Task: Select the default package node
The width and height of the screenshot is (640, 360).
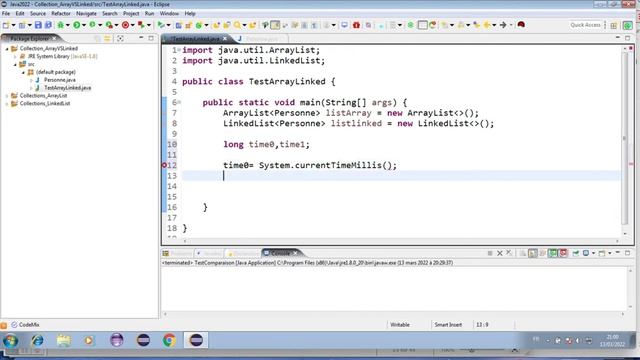Action: coord(56,72)
